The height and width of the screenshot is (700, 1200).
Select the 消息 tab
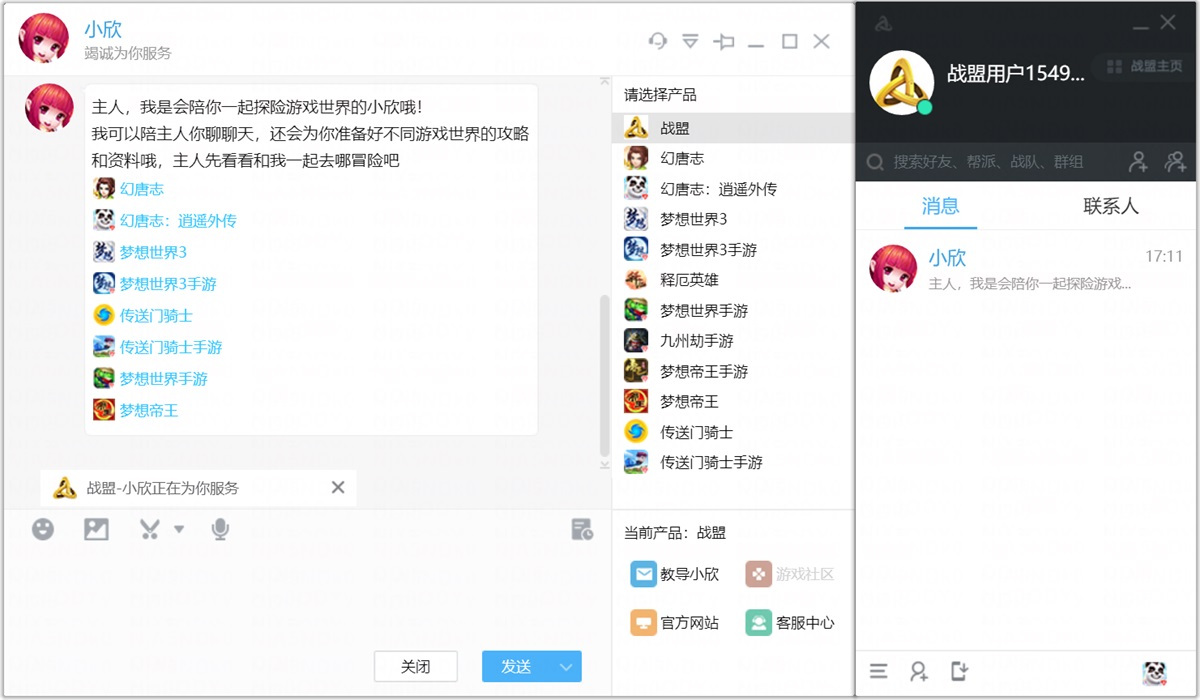(x=940, y=207)
